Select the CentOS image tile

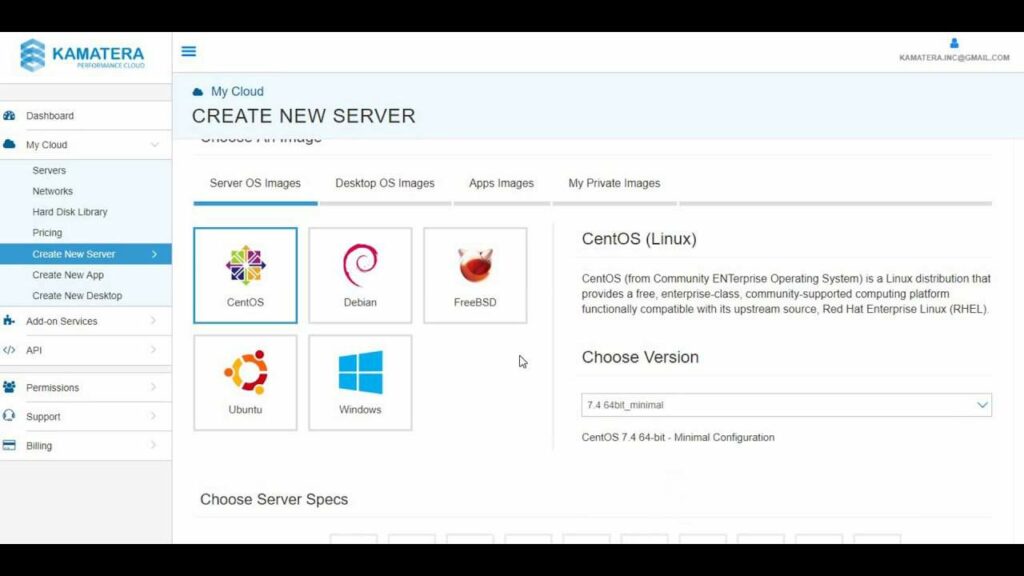[245, 275]
